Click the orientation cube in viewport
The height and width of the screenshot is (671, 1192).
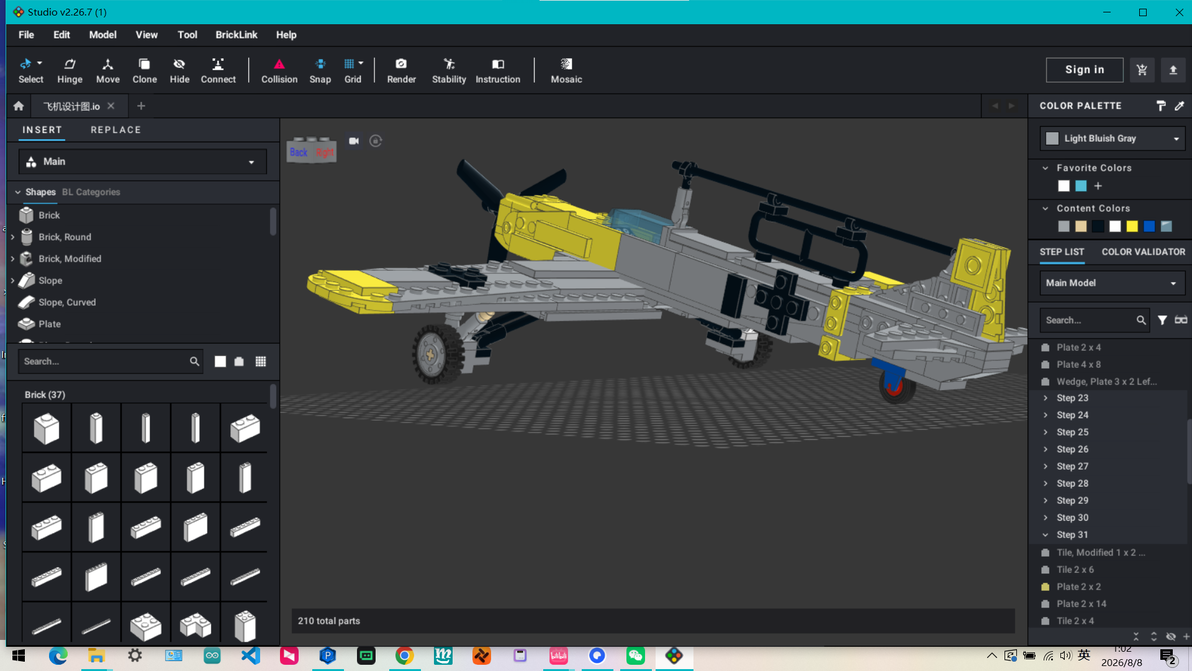coord(312,150)
